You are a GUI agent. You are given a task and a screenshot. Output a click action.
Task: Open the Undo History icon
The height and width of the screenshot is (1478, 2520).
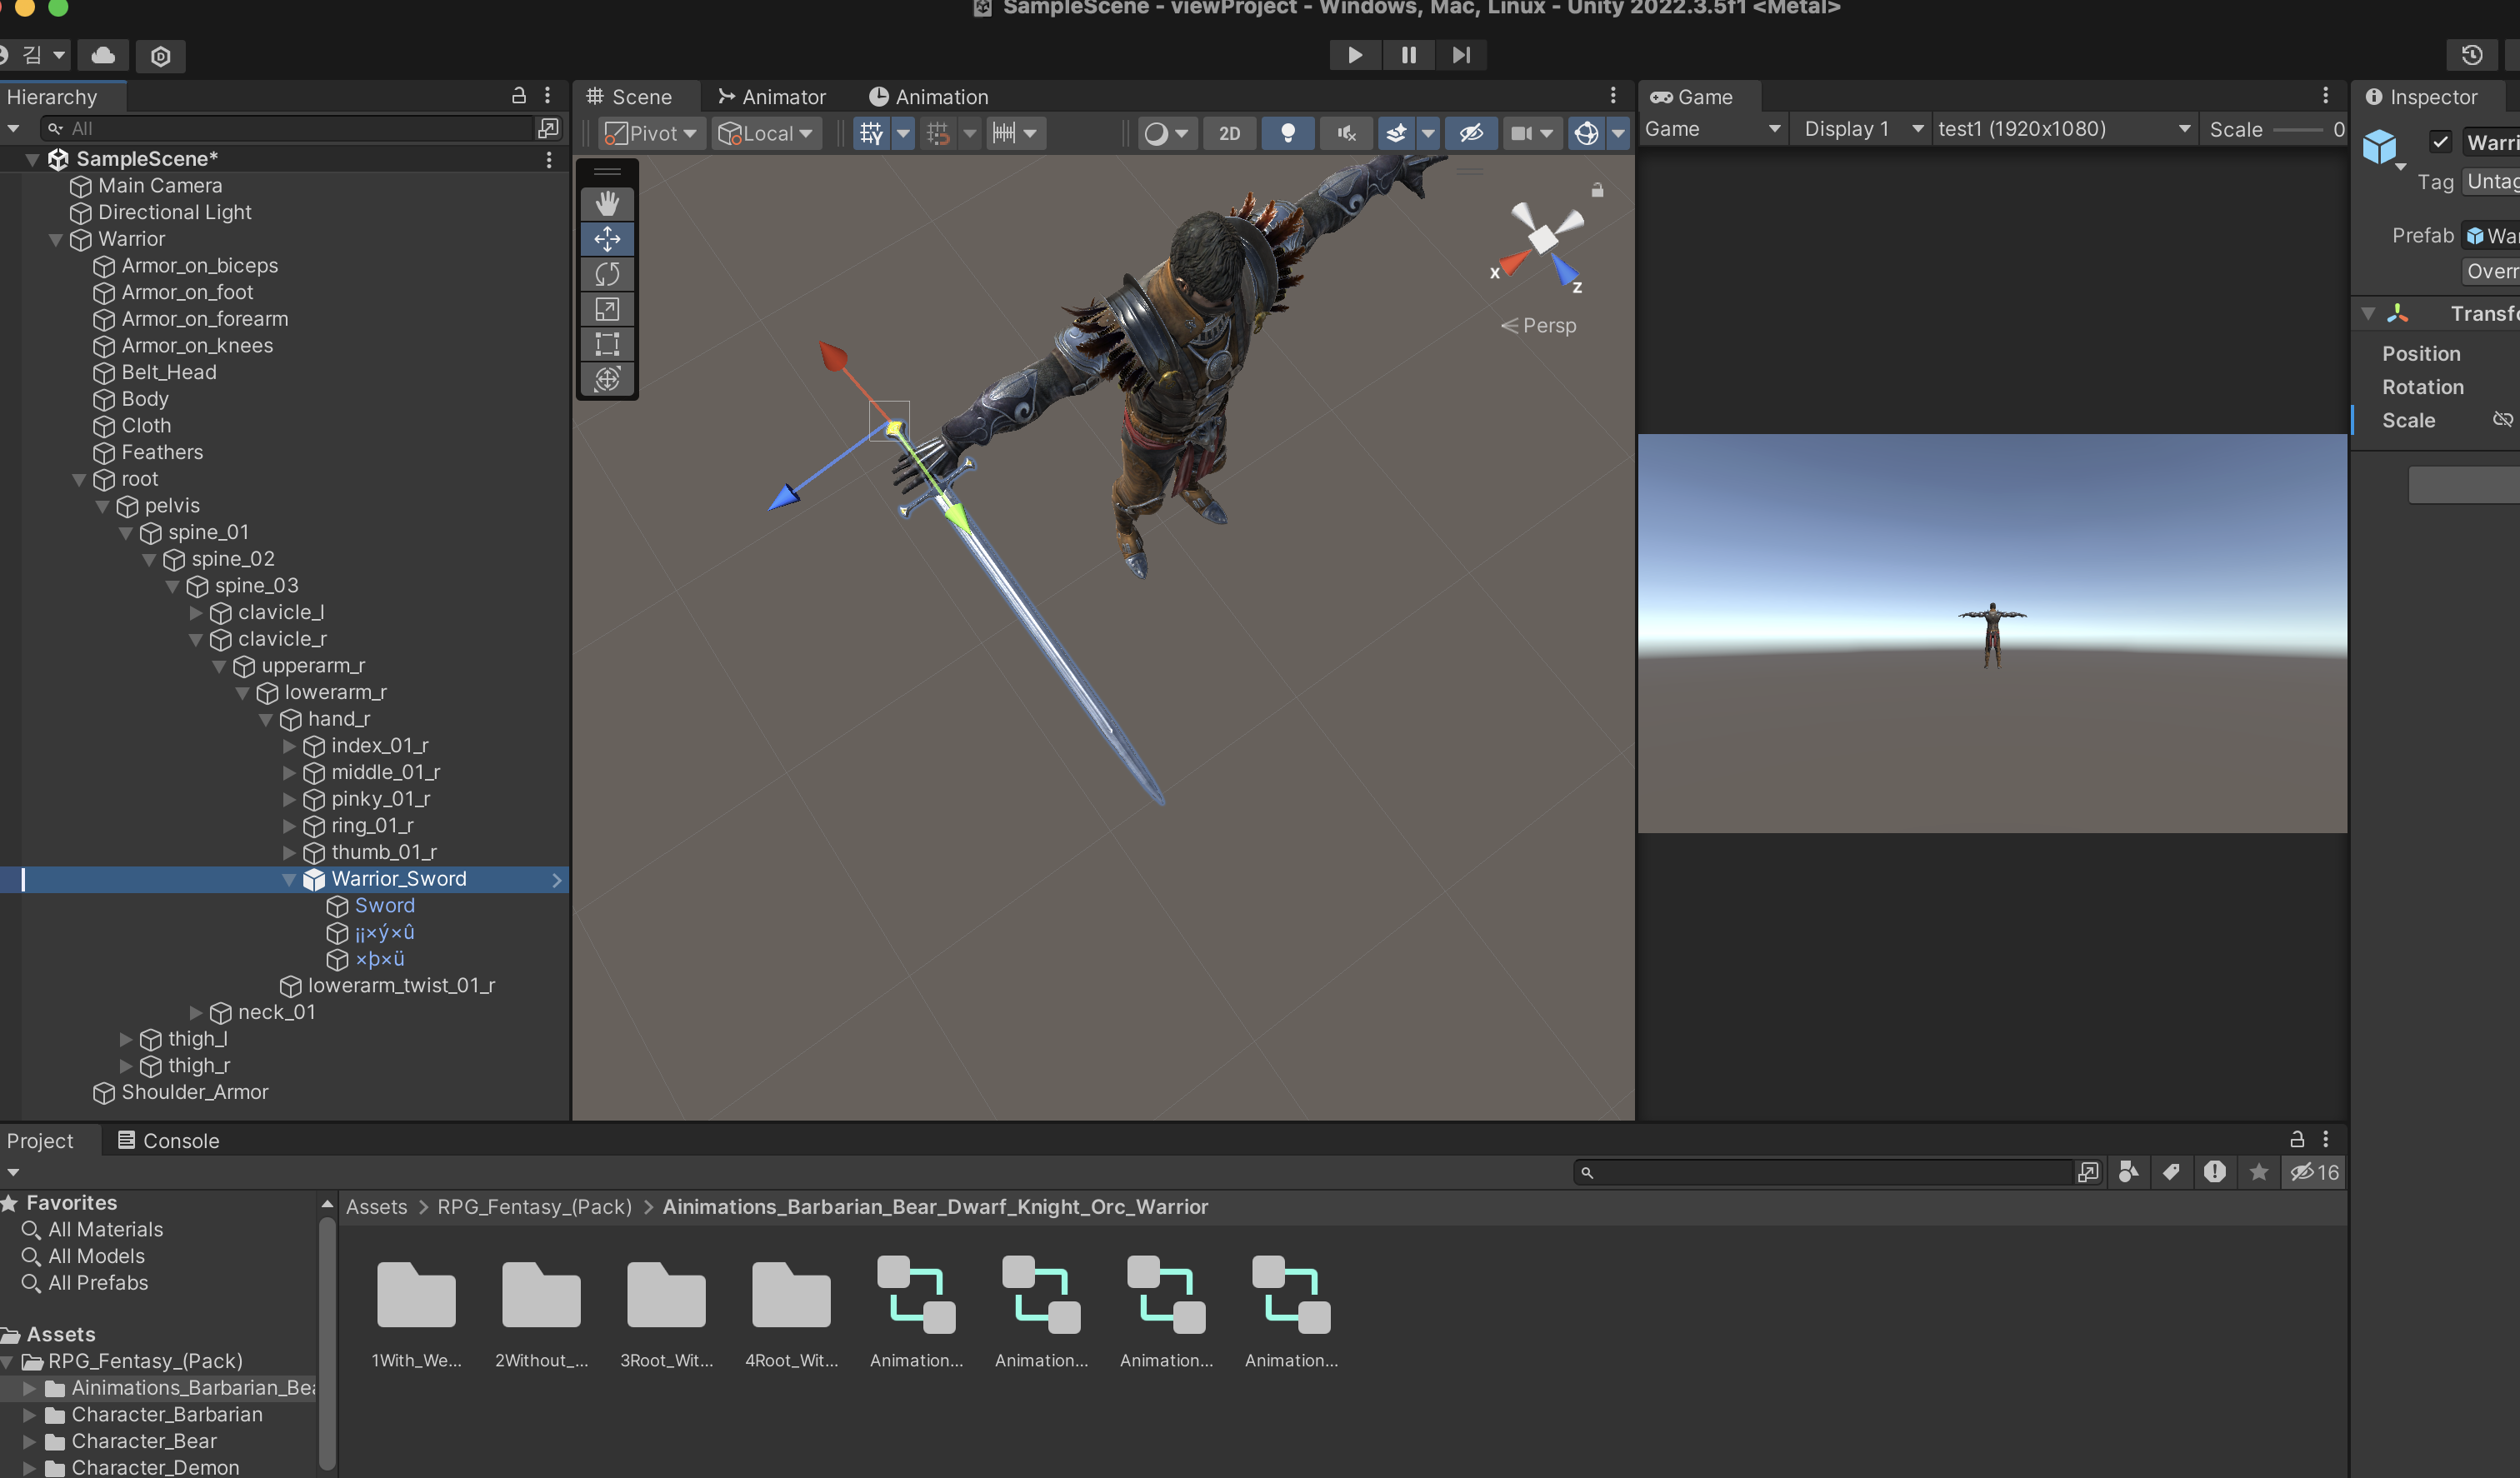pyautogui.click(x=2471, y=55)
